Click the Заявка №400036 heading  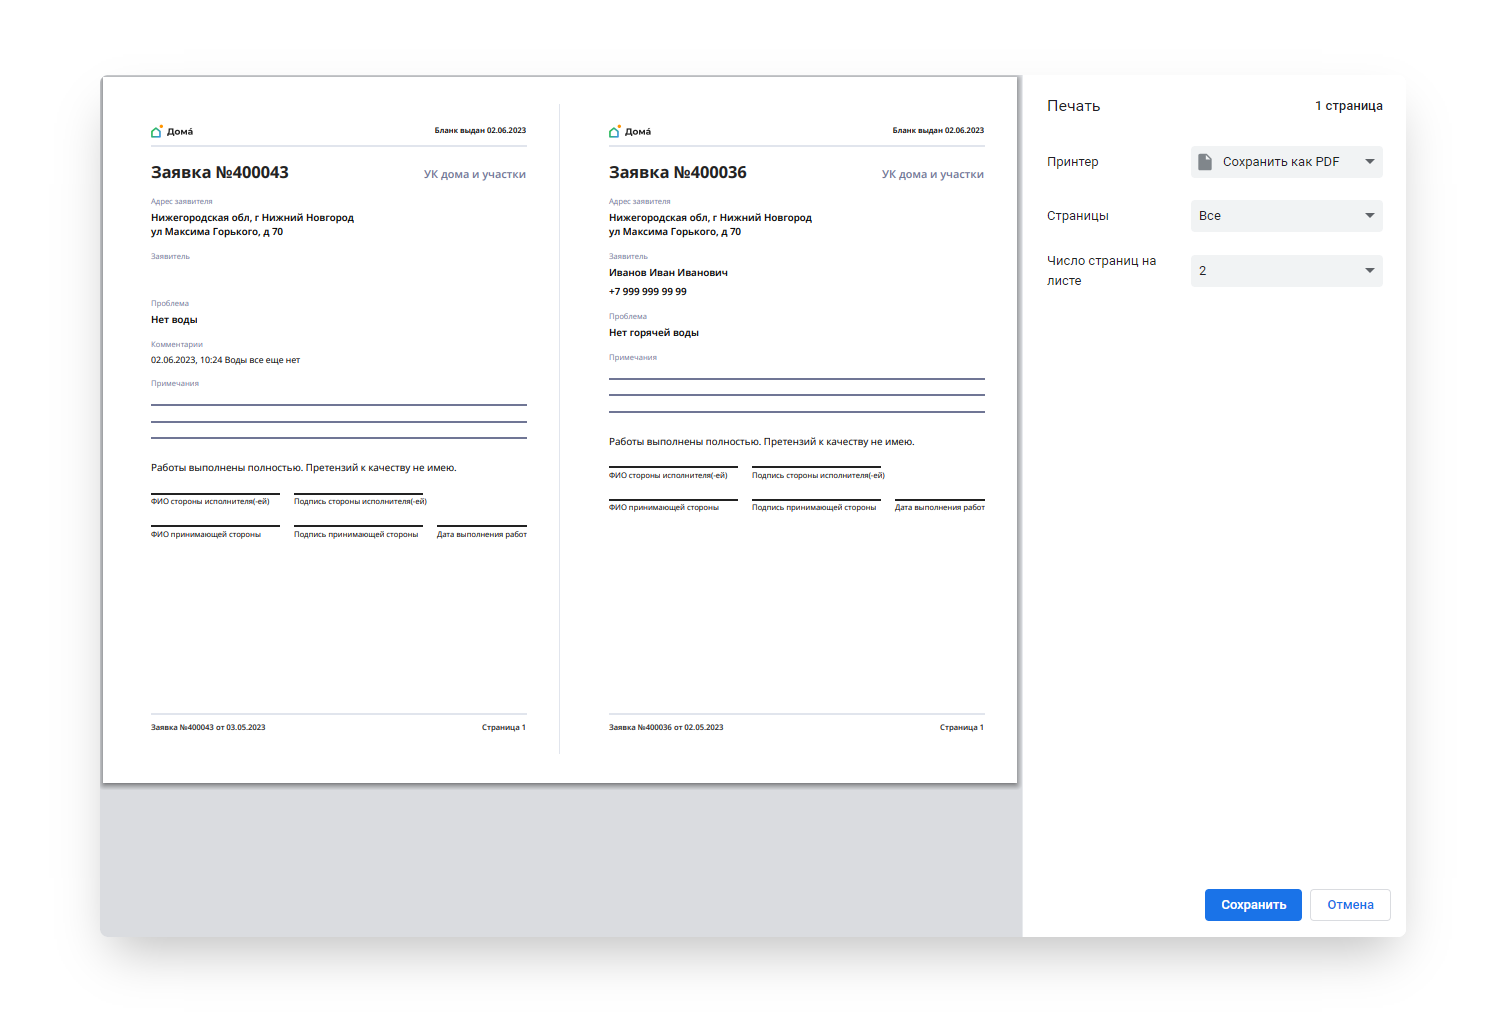[x=678, y=172]
